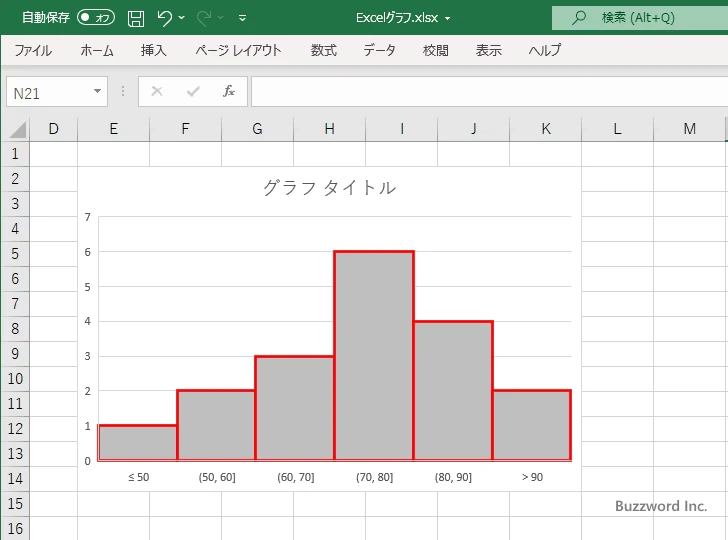Open the Excelグラフ.xlsx file name dropdown
The image size is (728, 540).
(x=448, y=18)
